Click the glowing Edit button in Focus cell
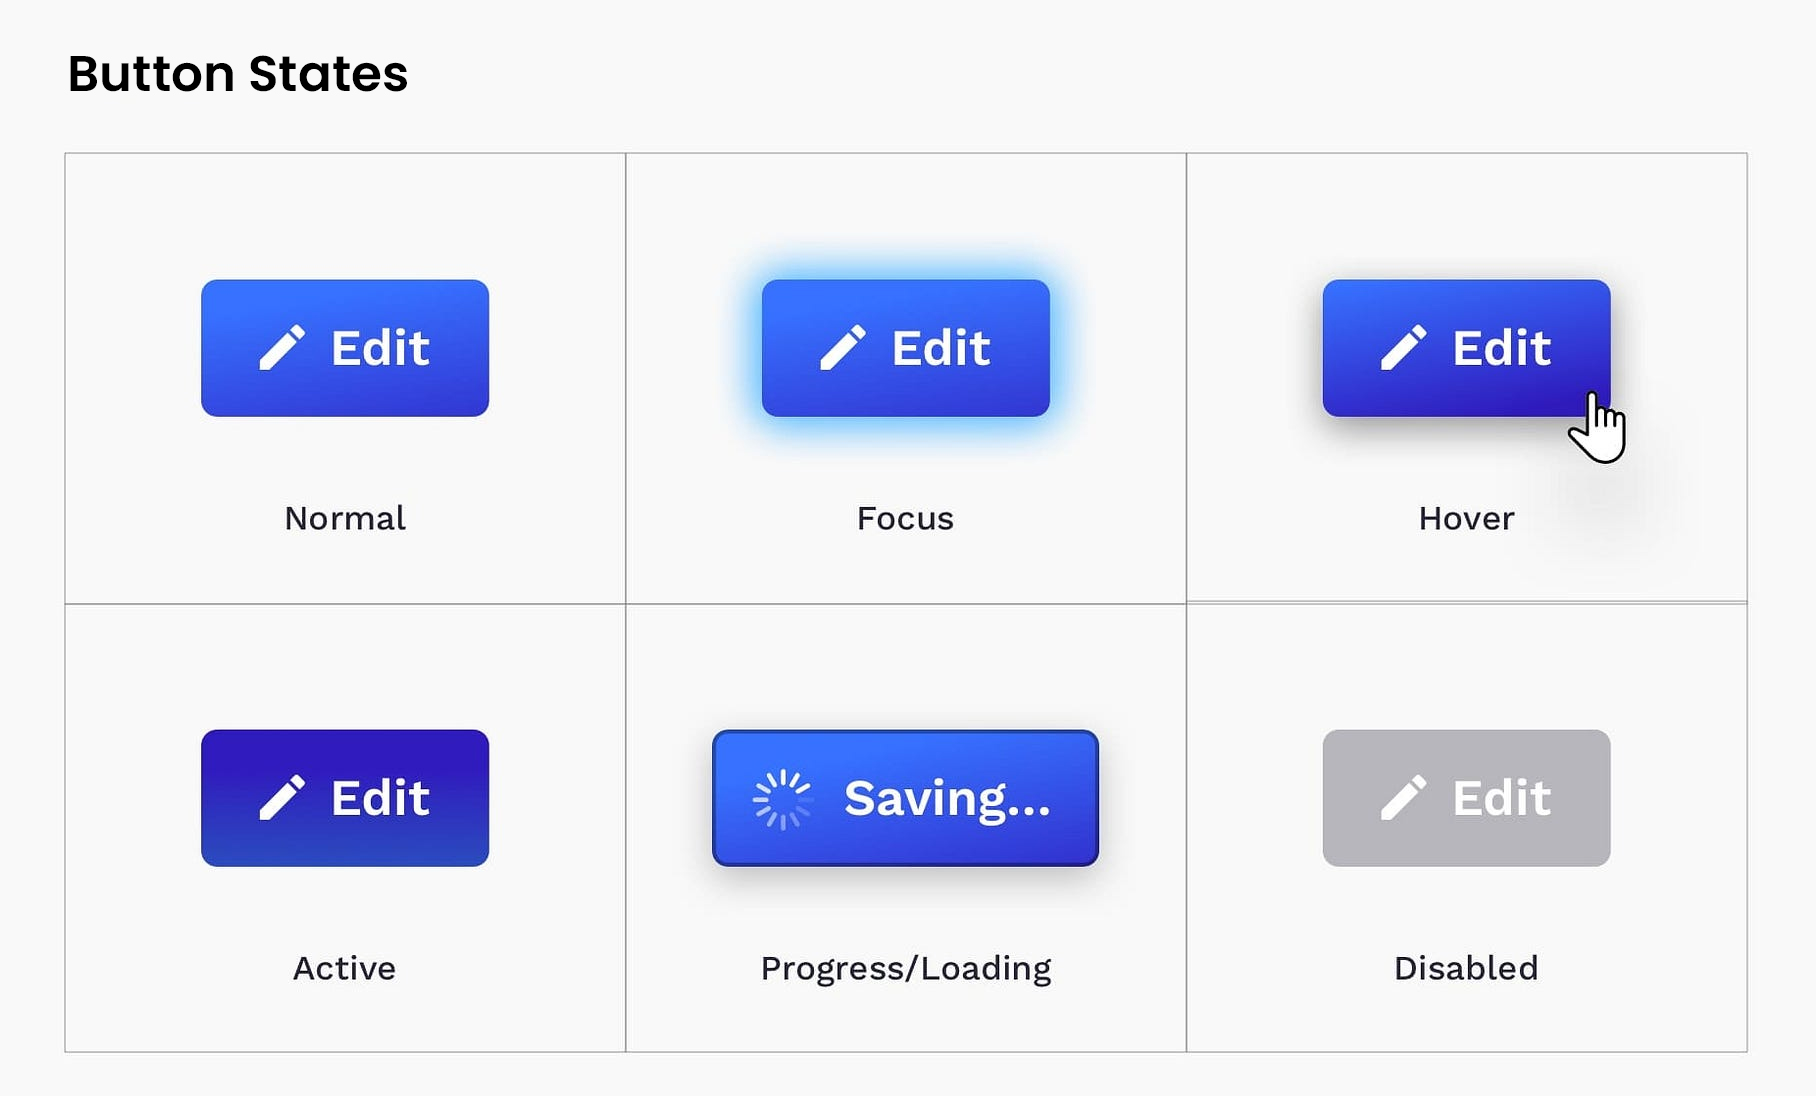Image resolution: width=1816 pixels, height=1096 pixels. [906, 347]
